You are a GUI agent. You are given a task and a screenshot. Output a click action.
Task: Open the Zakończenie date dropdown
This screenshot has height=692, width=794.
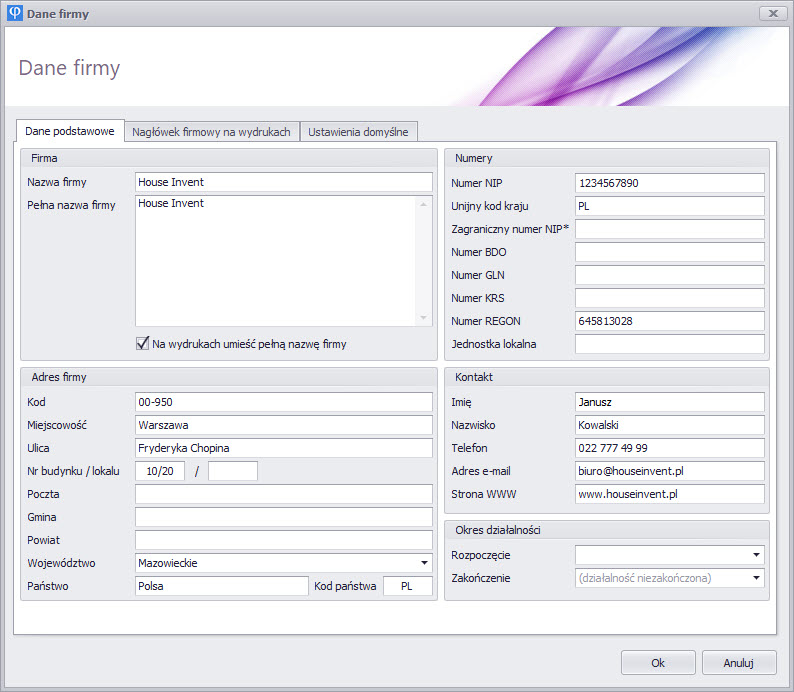pyautogui.click(x=756, y=578)
